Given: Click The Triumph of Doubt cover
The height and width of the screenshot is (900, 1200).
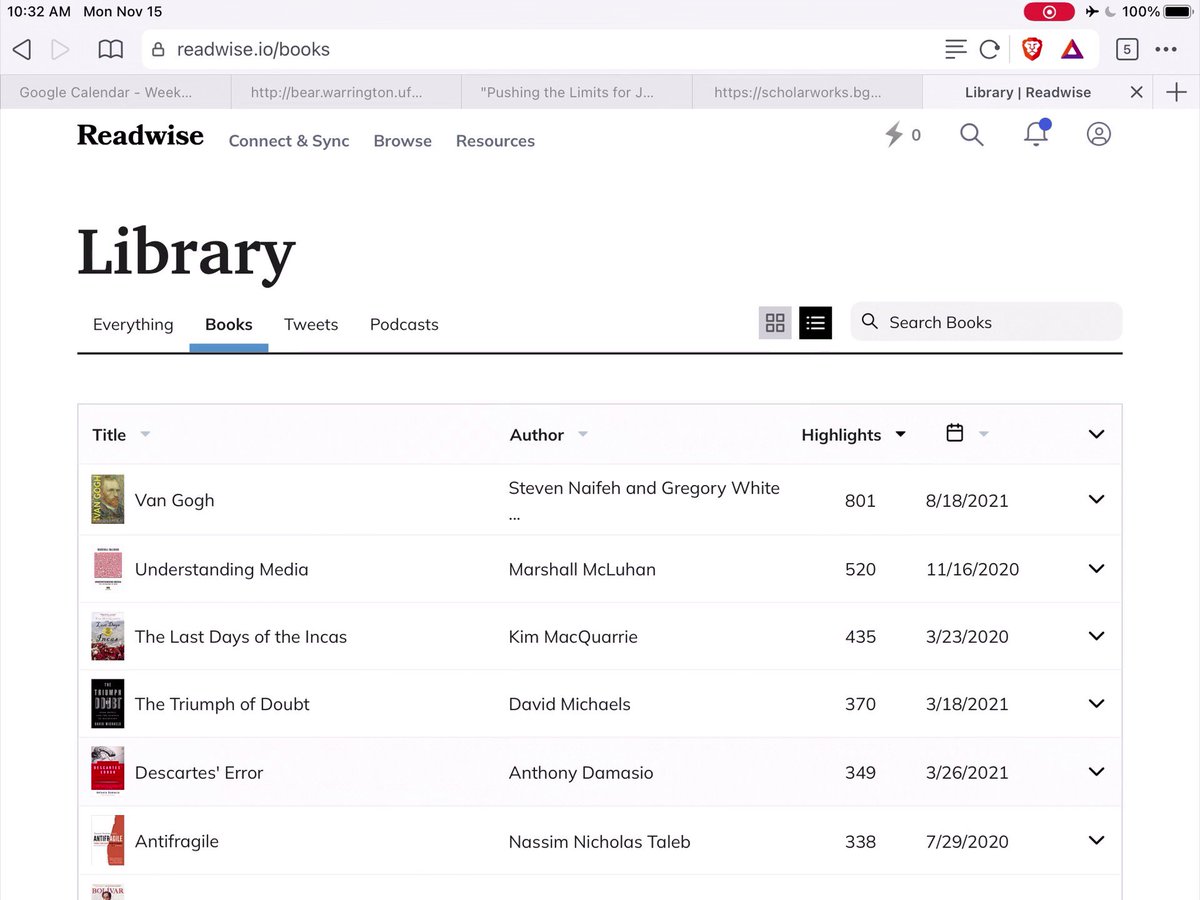Looking at the screenshot, I should pos(108,704).
